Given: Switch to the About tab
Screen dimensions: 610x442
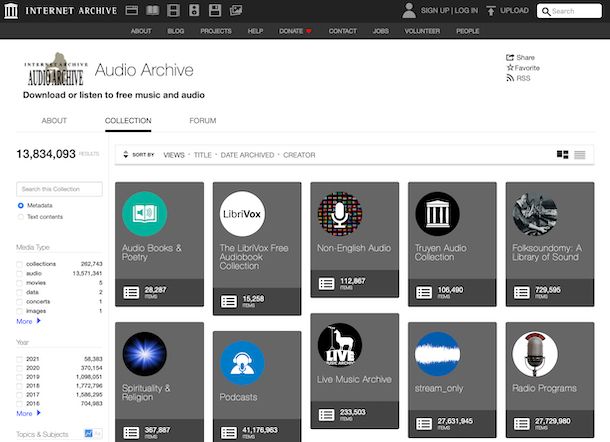Looking at the screenshot, I should click(x=54, y=121).
